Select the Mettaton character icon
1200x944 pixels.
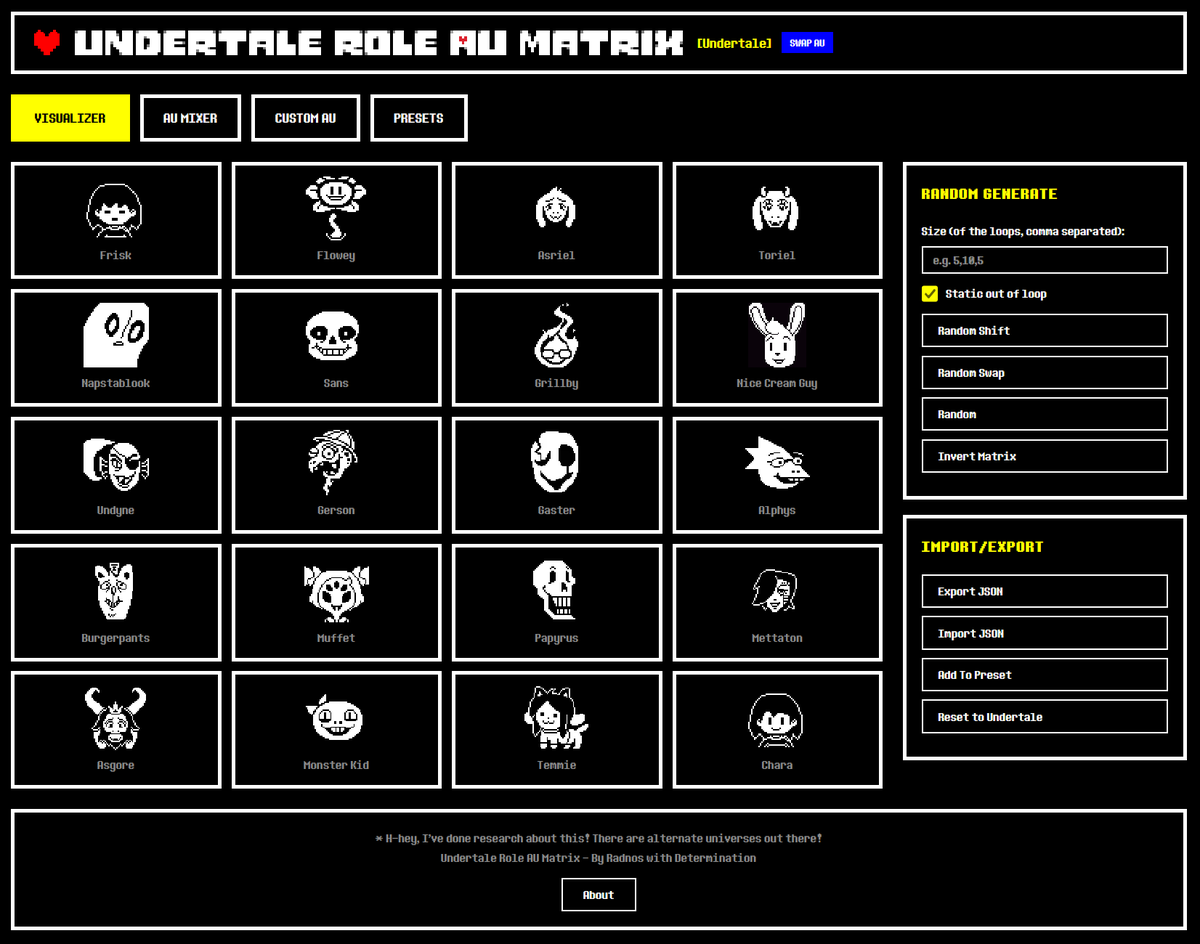pos(777,591)
